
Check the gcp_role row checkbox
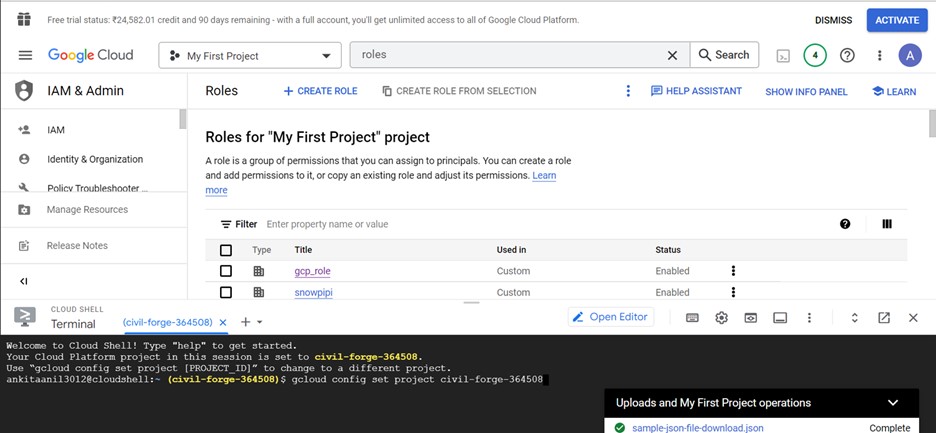pos(226,271)
